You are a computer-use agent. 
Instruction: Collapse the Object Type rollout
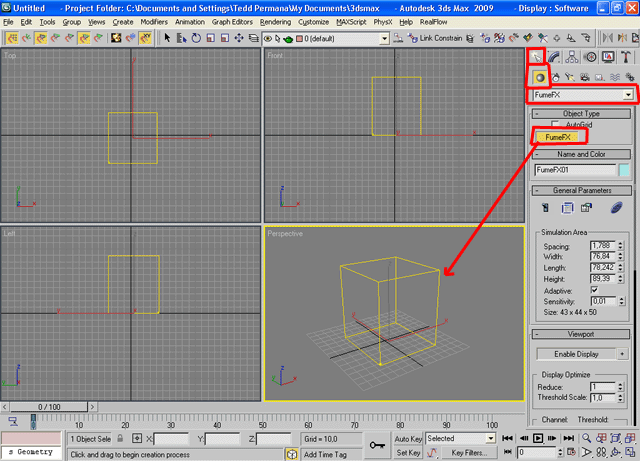(x=581, y=114)
